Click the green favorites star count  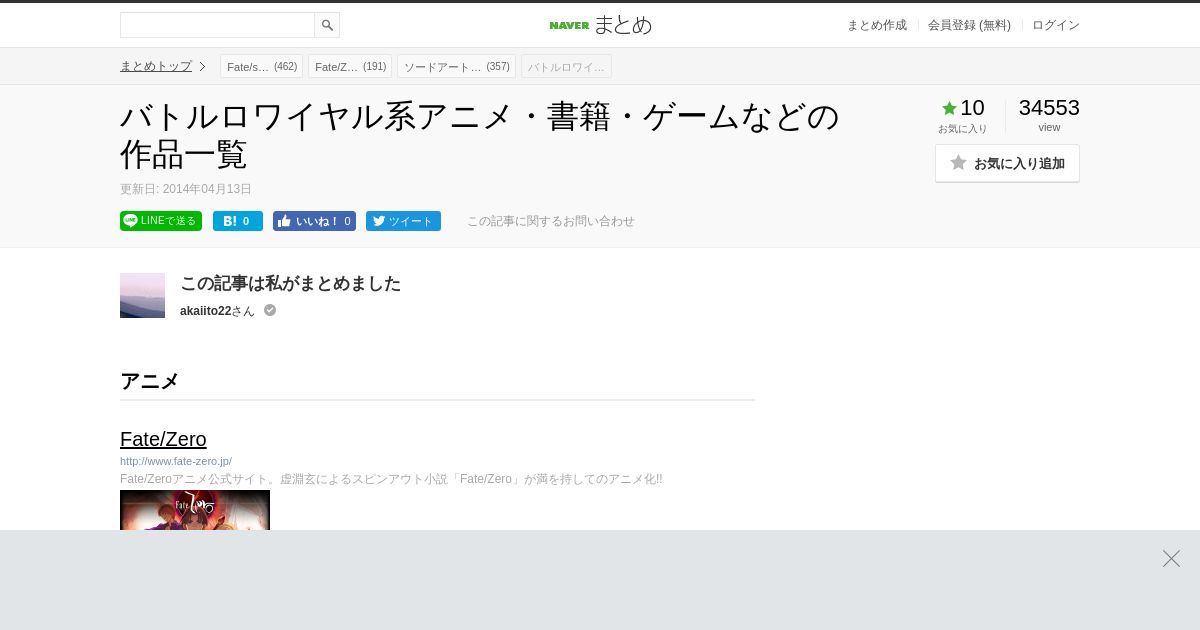(963, 108)
